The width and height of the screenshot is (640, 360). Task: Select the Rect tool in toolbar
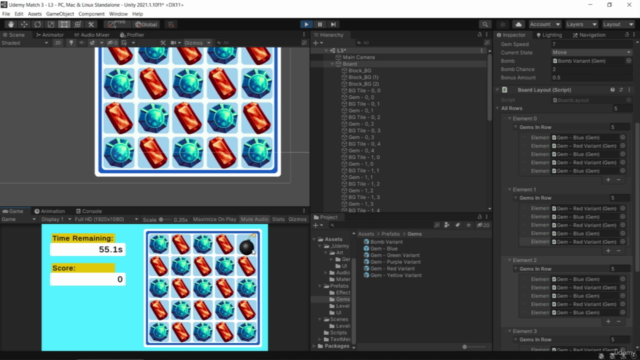tap(64, 24)
